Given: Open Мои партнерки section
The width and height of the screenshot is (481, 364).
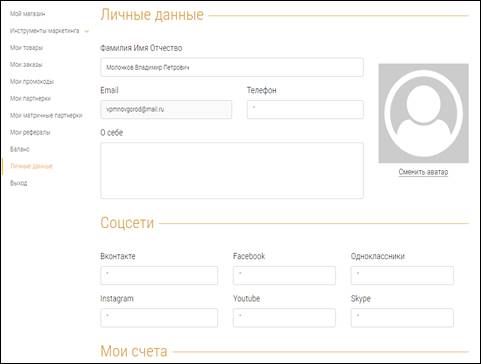Looking at the screenshot, I should [x=30, y=99].
